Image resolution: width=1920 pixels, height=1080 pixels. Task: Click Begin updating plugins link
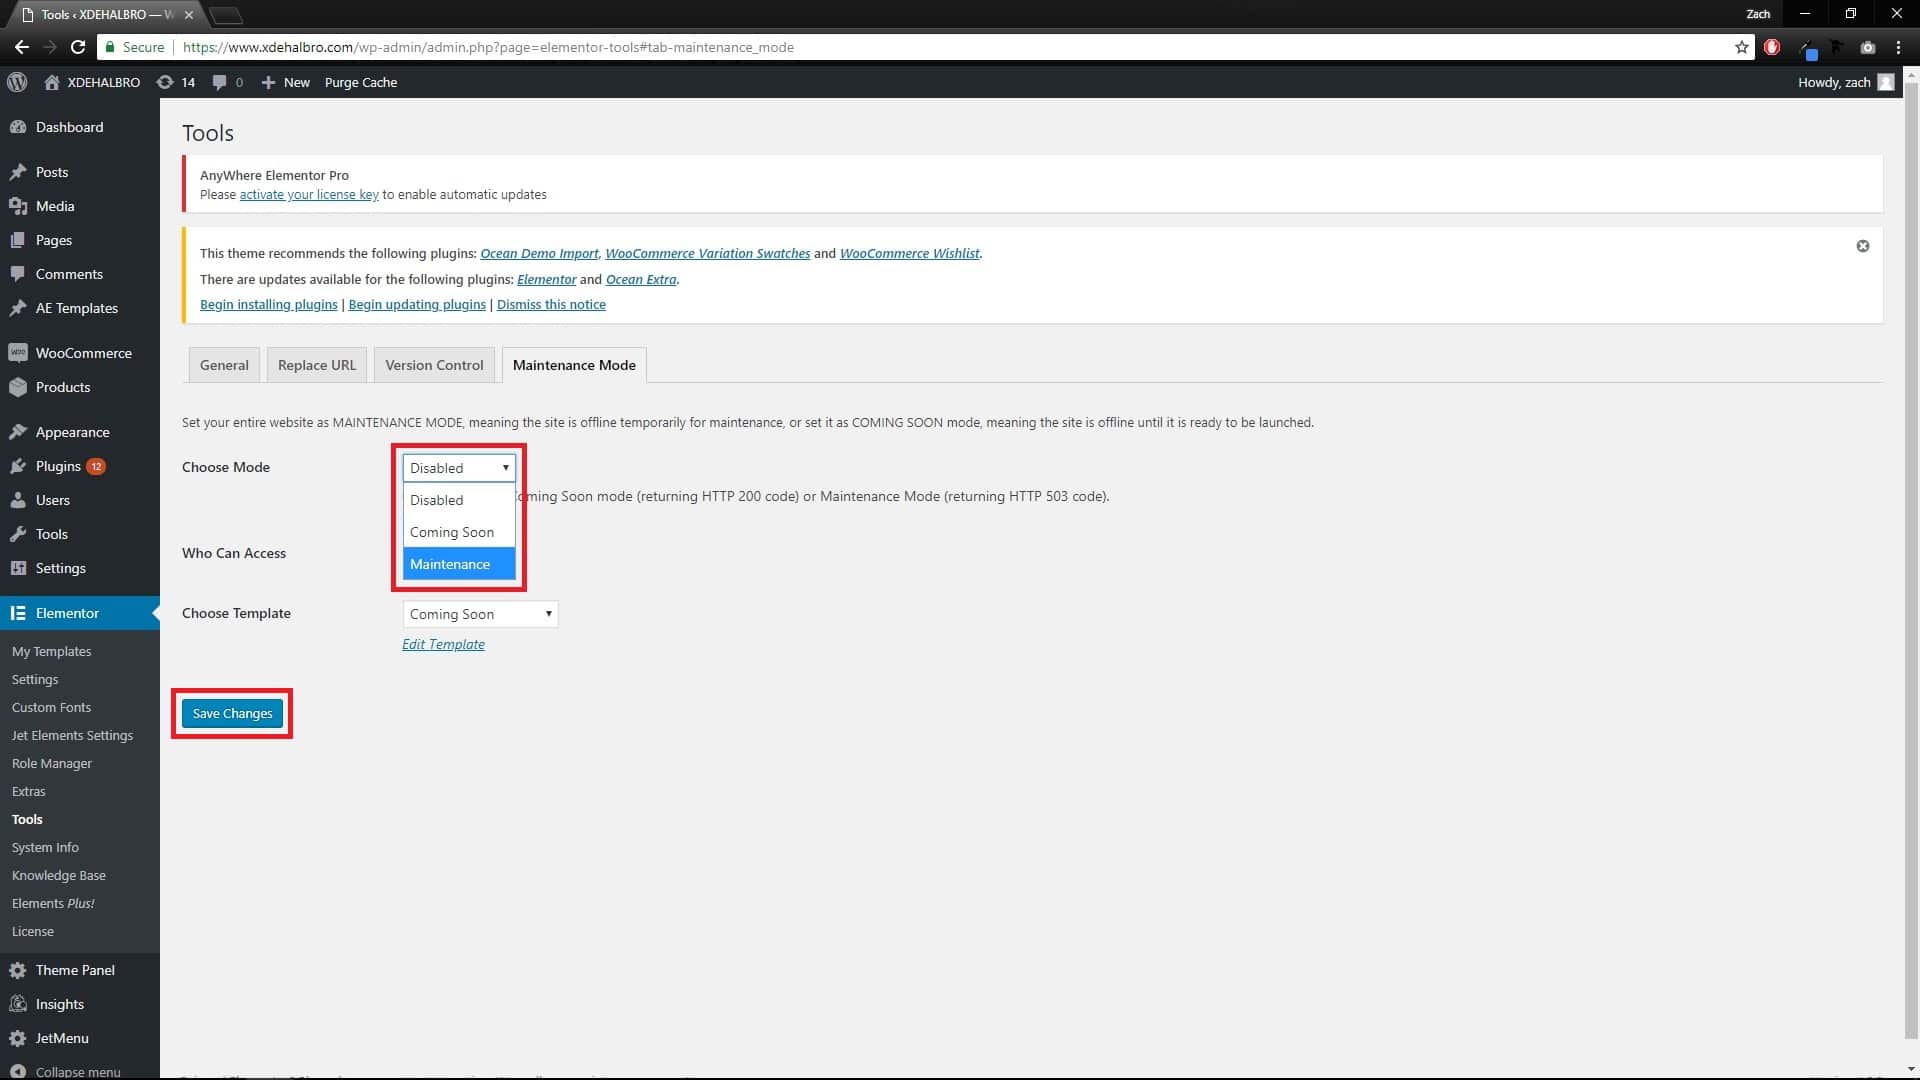[417, 304]
